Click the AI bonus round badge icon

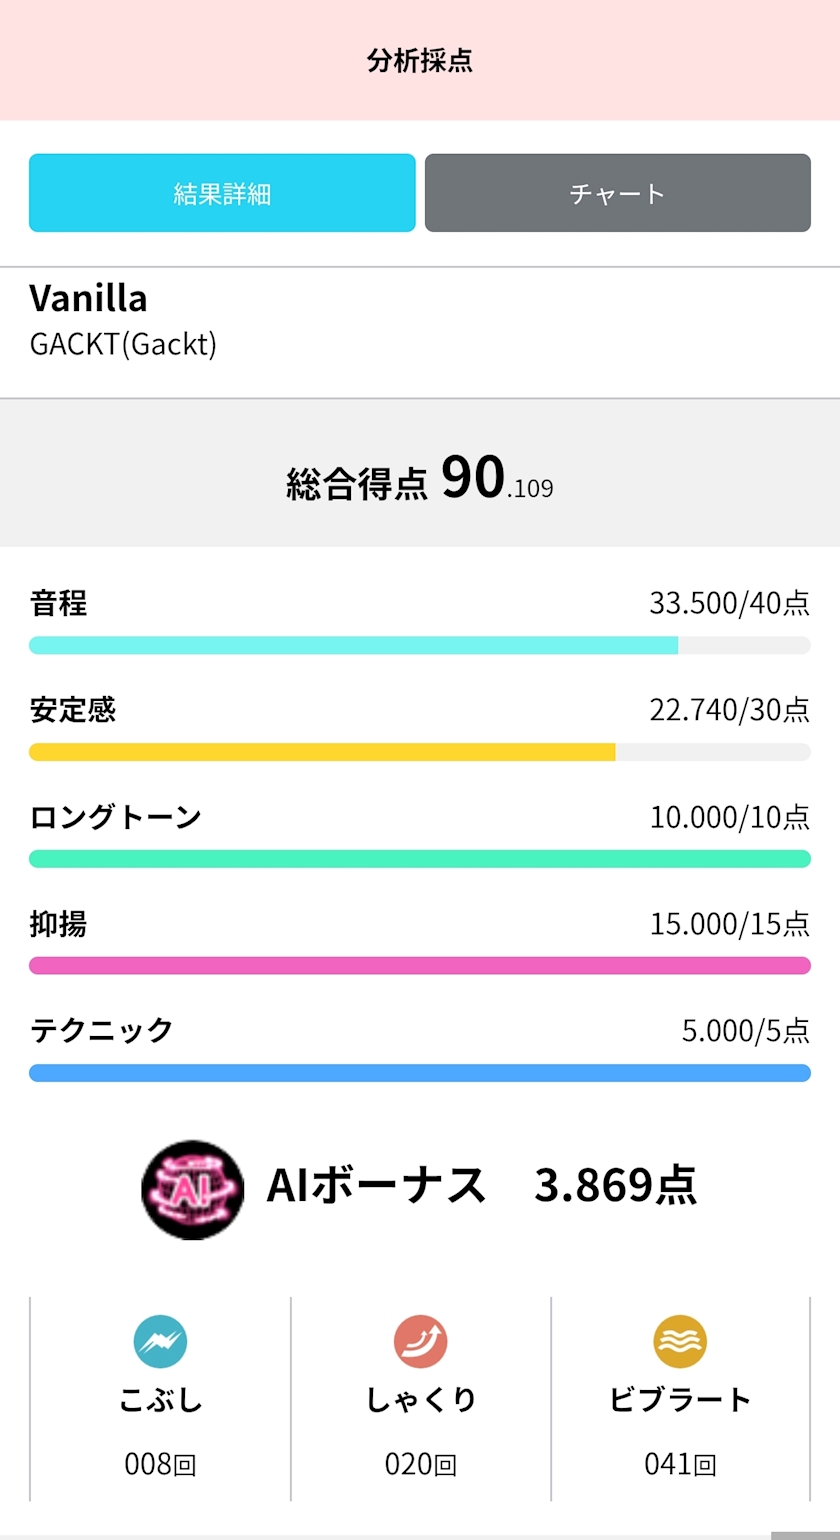point(192,1190)
